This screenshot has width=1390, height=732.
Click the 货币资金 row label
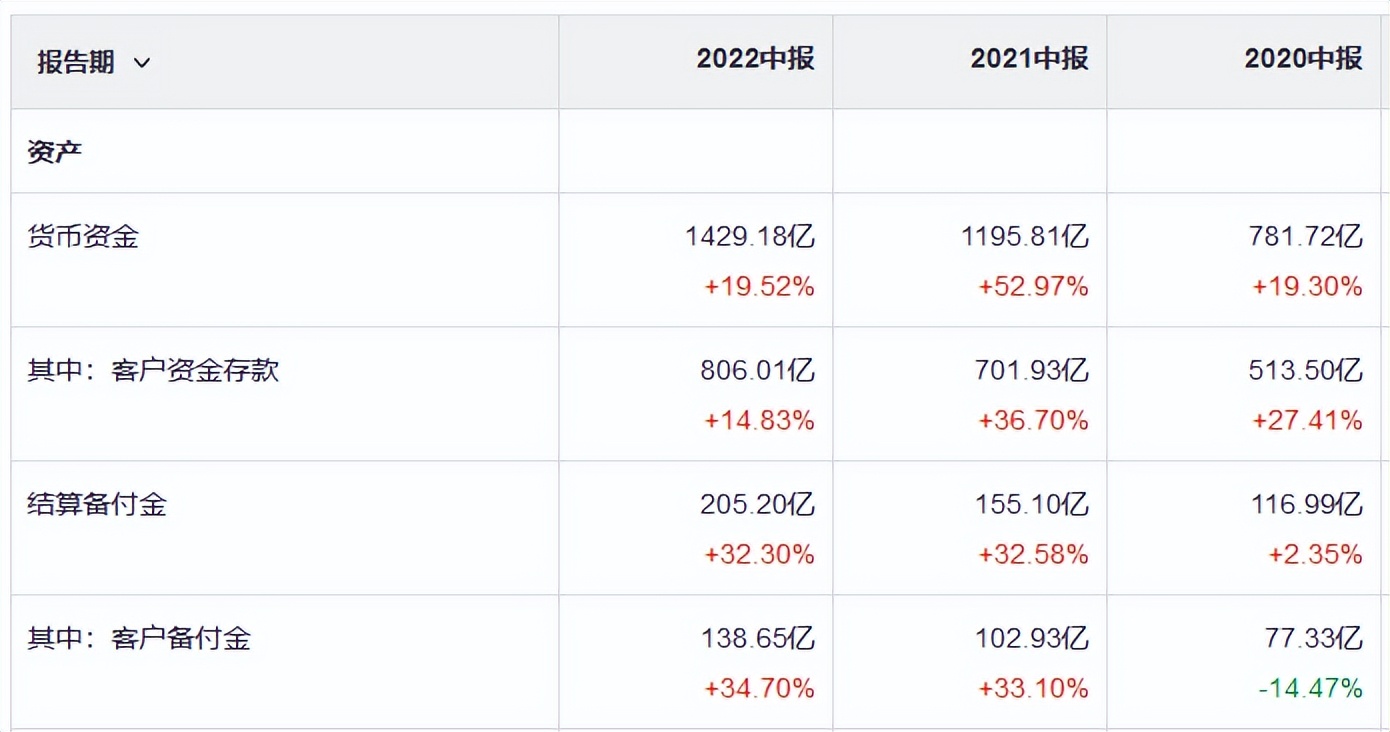[83, 237]
